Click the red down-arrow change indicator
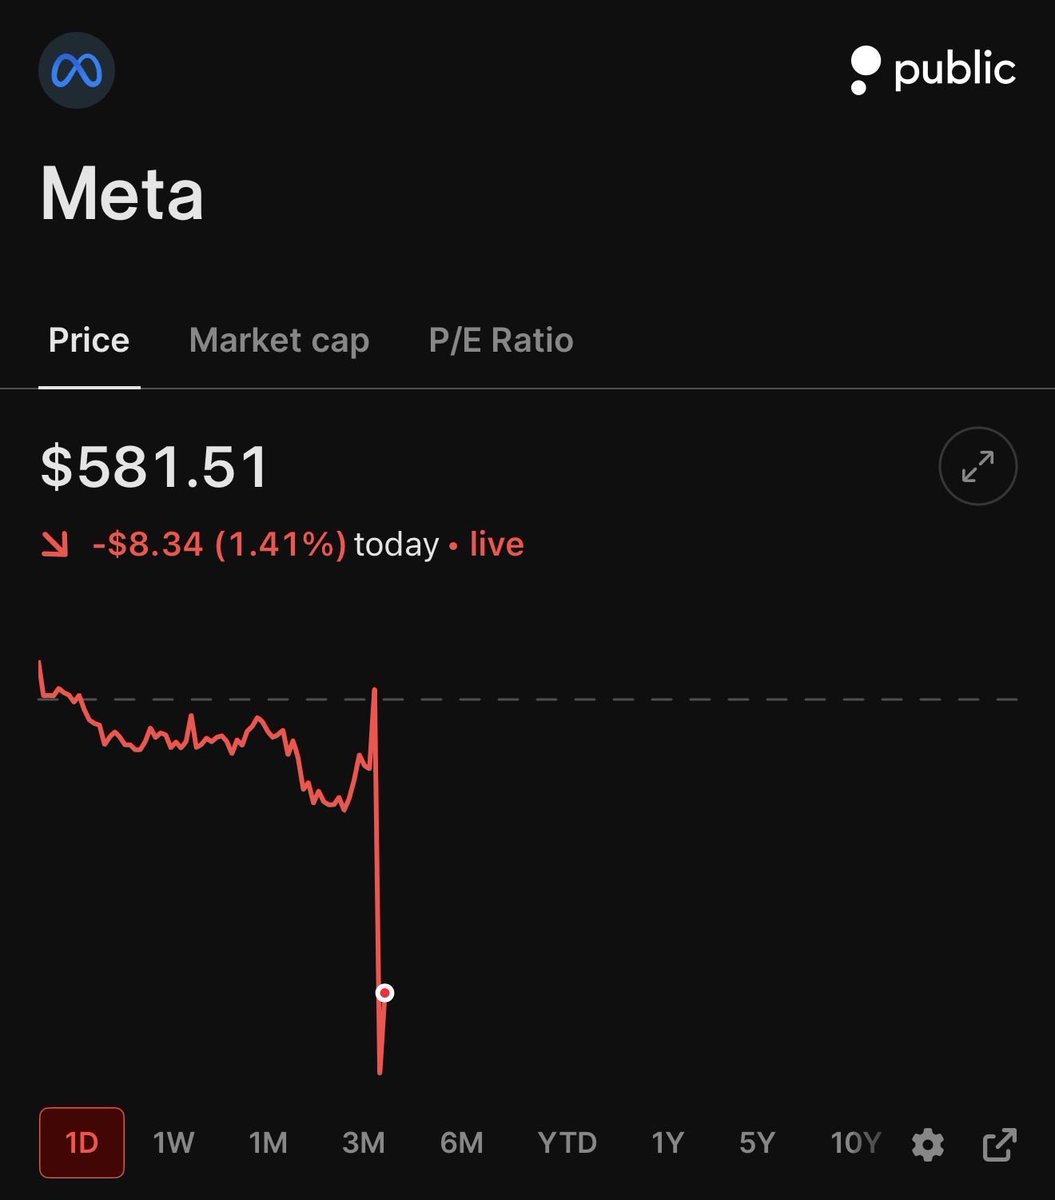Screen dimensions: 1055x1200 [55, 545]
